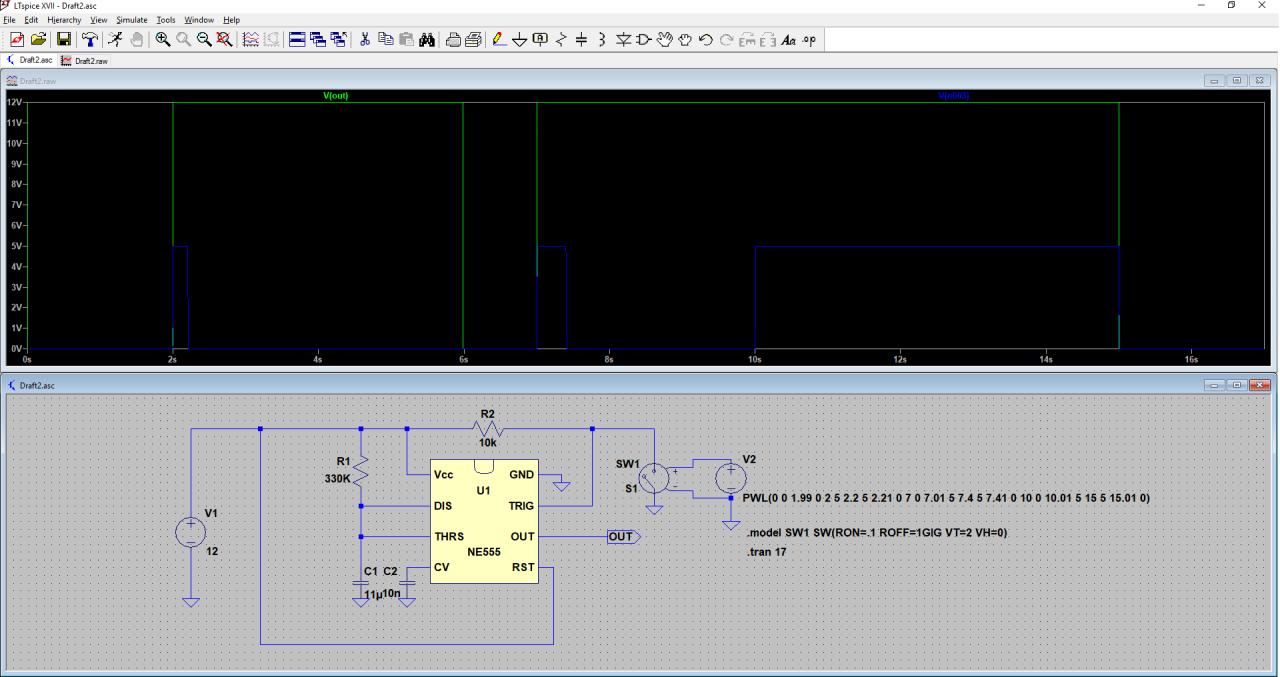This screenshot has height=677, width=1280.
Task: Click the Save floppy disk icon
Action: click(64, 40)
